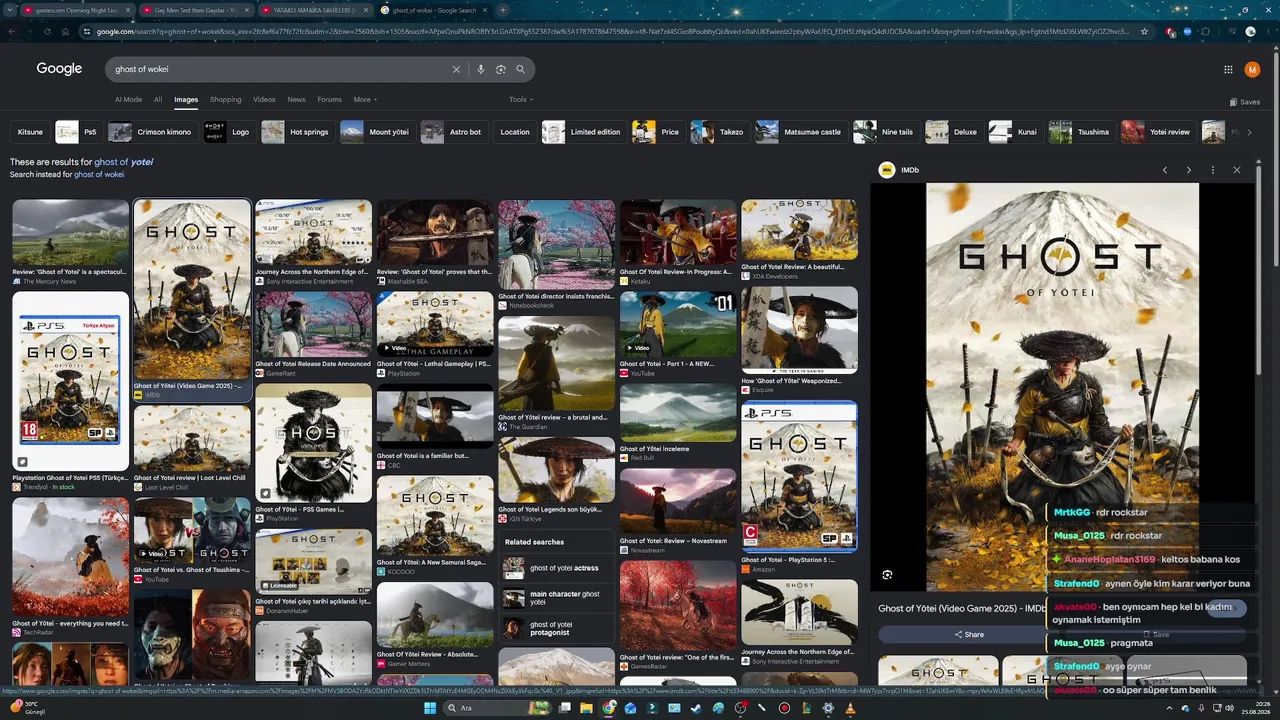
Task: Open a new browser tab
Action: pyautogui.click(x=503, y=10)
